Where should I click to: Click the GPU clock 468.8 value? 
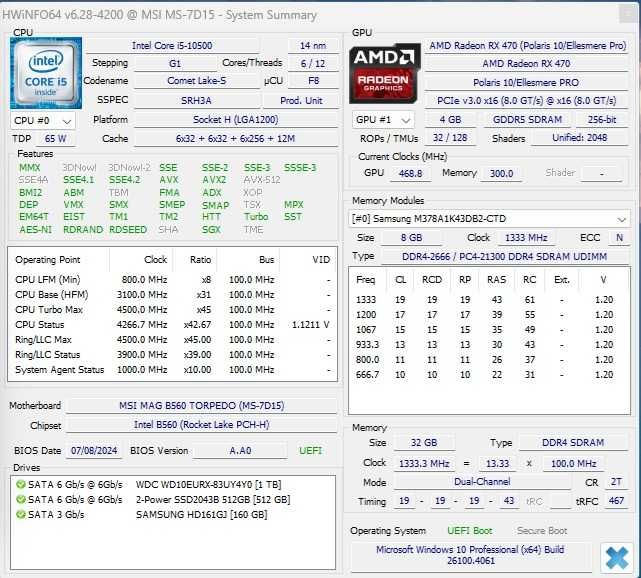tap(410, 173)
